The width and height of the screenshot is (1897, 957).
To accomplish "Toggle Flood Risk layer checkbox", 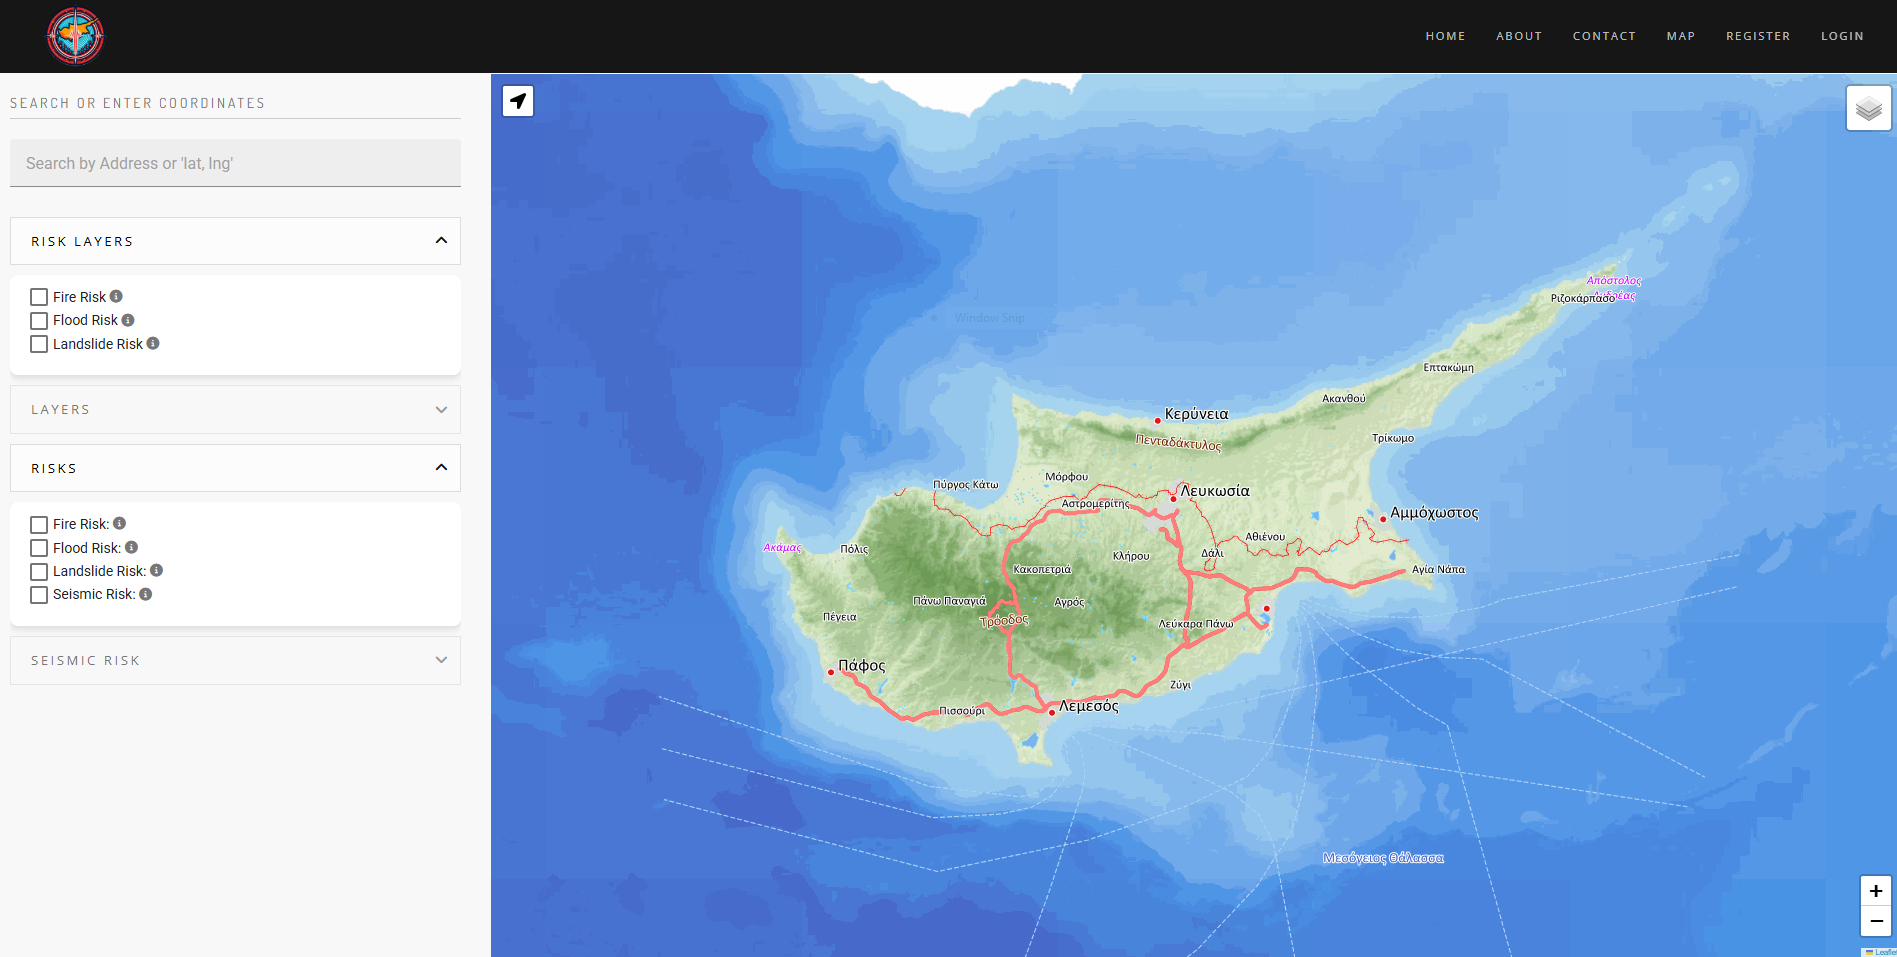I will [x=39, y=321].
